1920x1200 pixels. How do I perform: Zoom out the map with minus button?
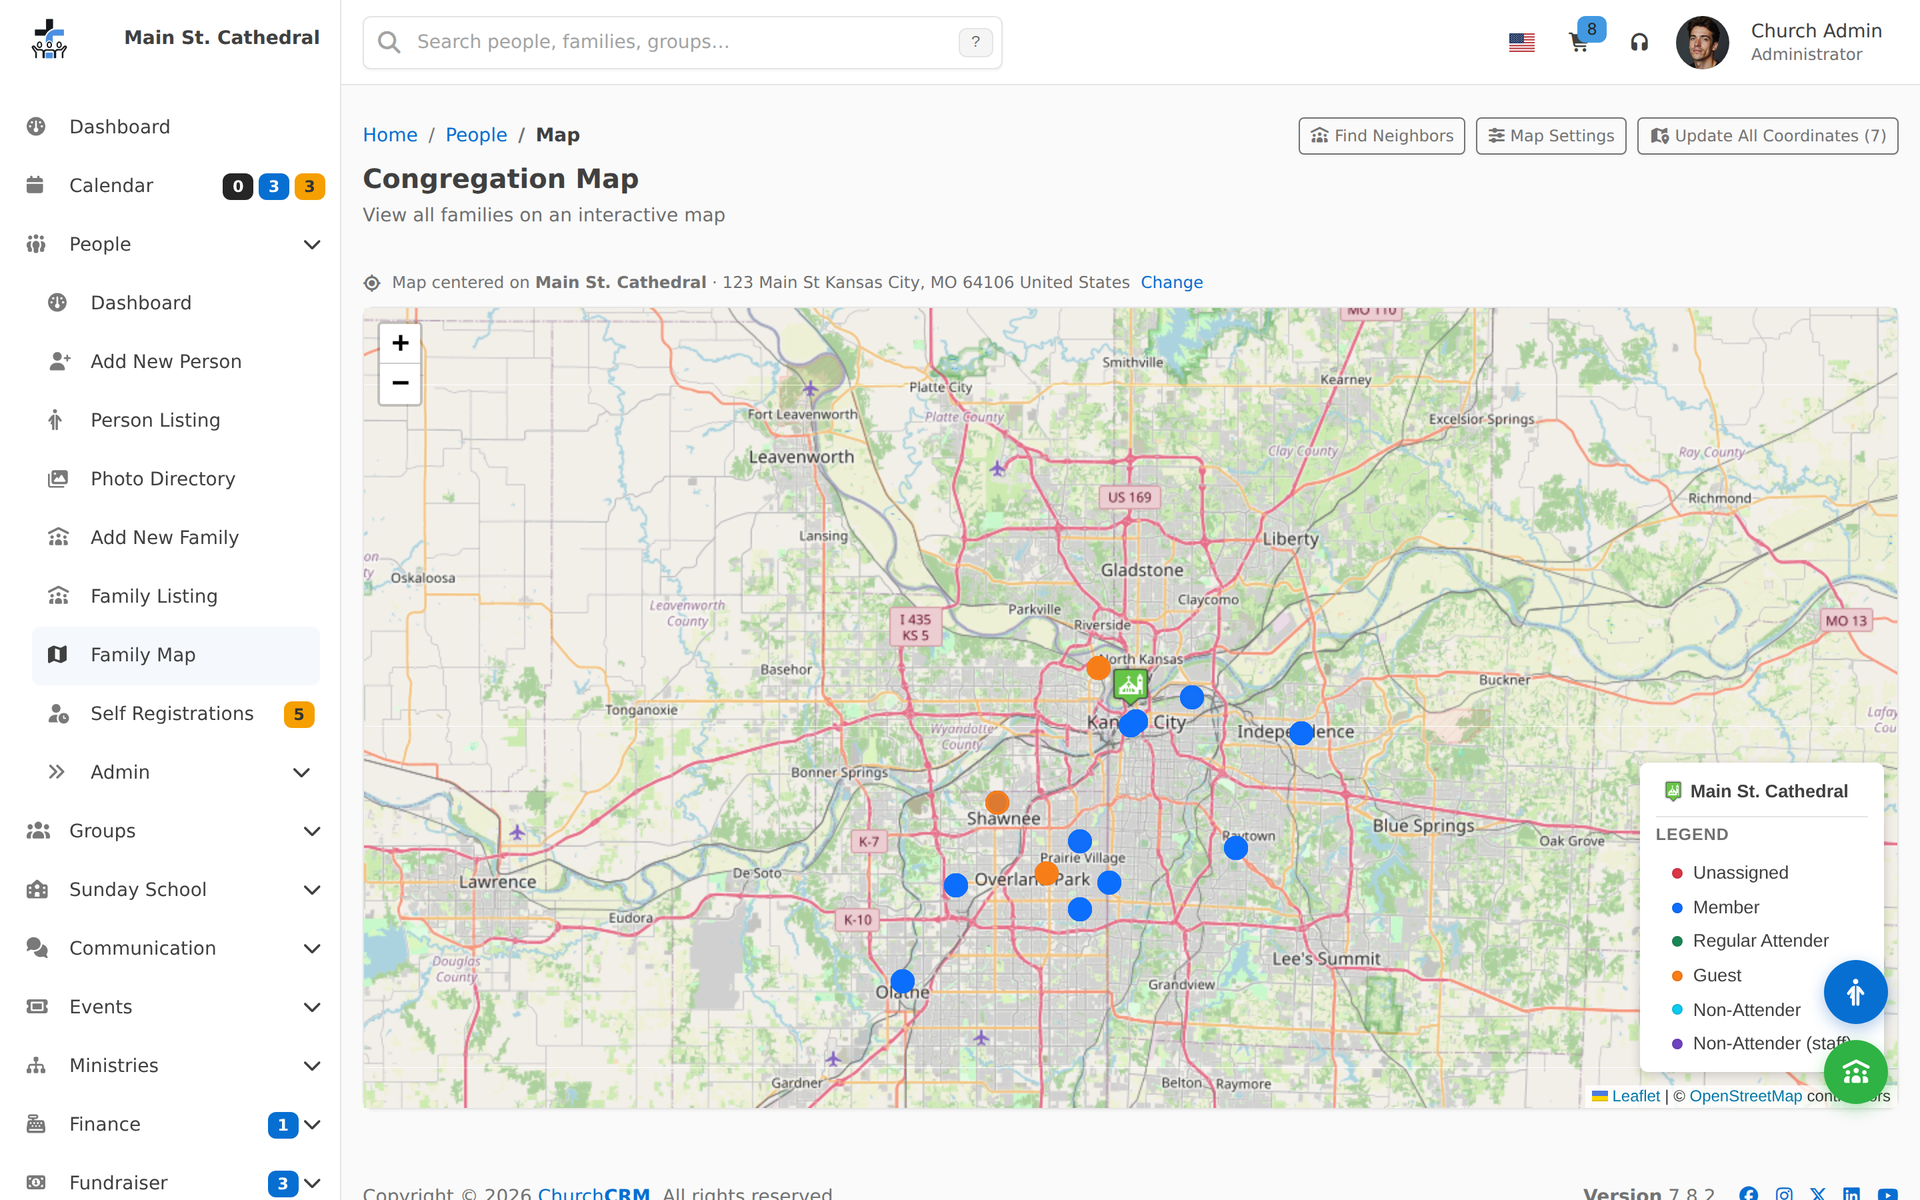400,384
